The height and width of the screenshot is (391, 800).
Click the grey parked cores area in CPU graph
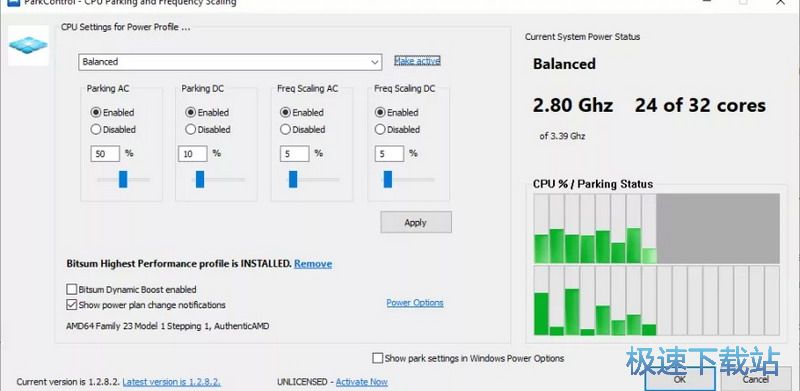click(718, 228)
